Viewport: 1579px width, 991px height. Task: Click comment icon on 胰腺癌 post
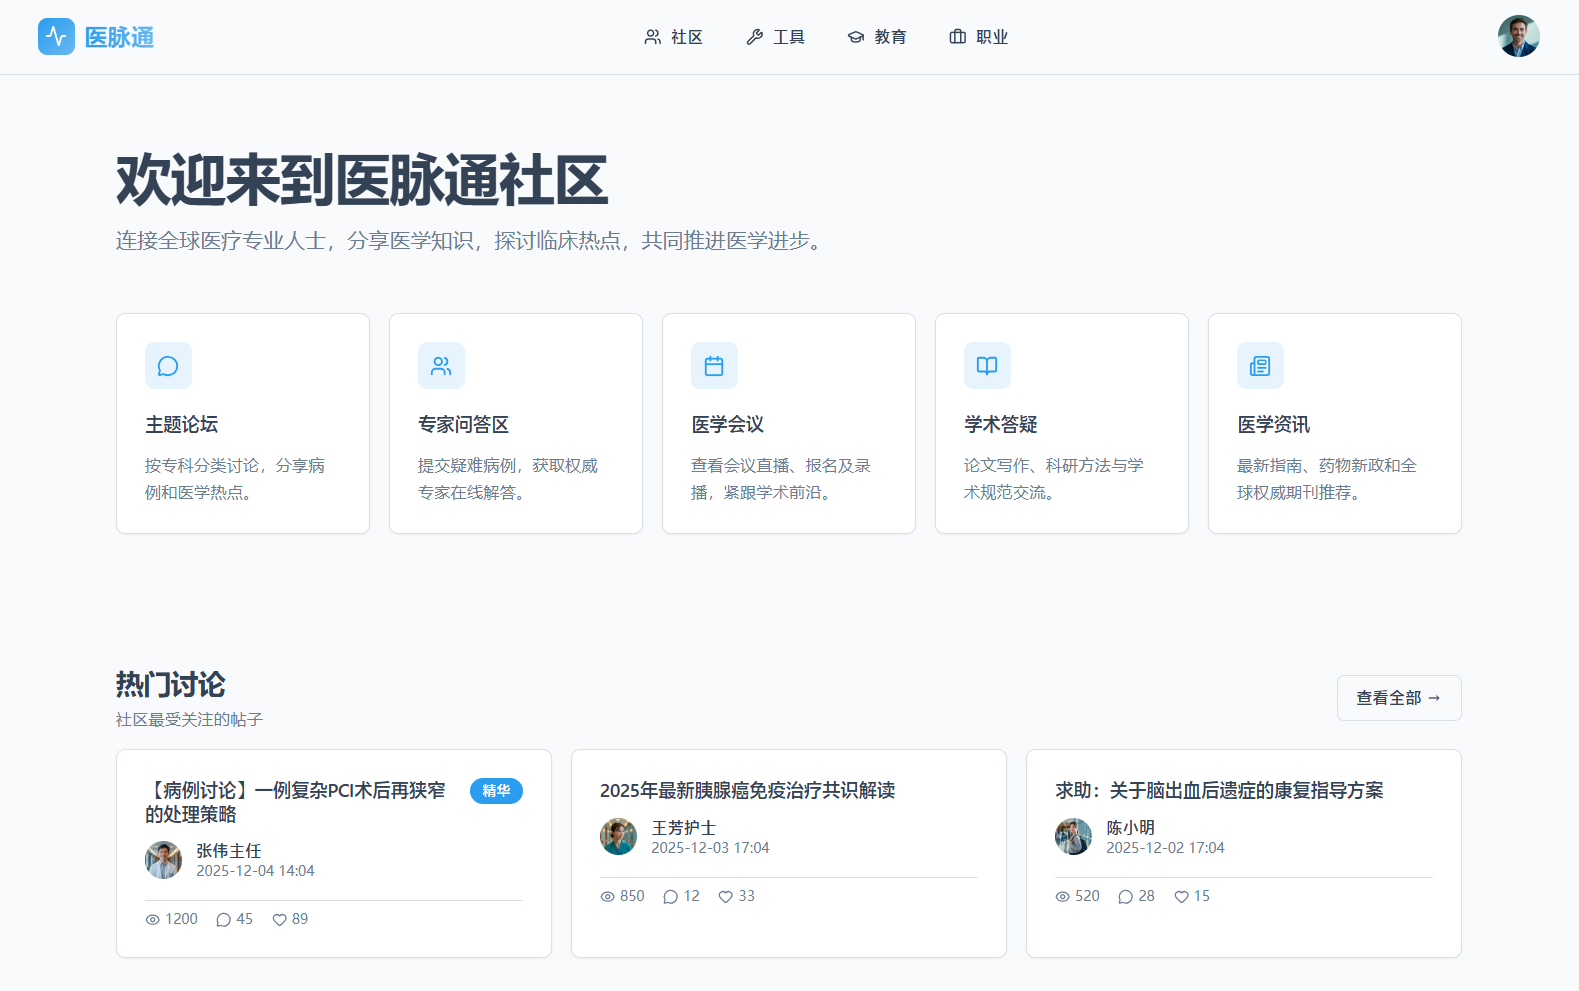pos(670,897)
